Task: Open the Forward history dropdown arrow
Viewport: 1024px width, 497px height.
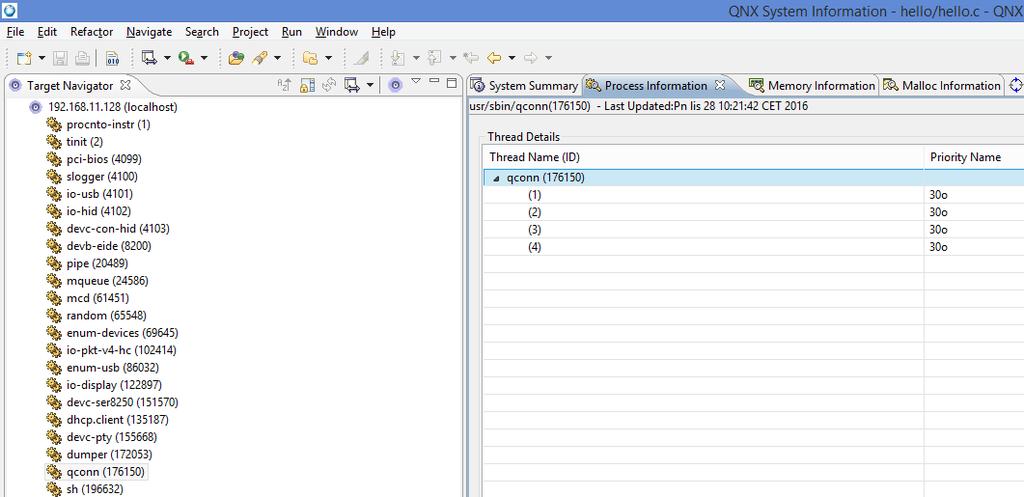Action: click(549, 58)
